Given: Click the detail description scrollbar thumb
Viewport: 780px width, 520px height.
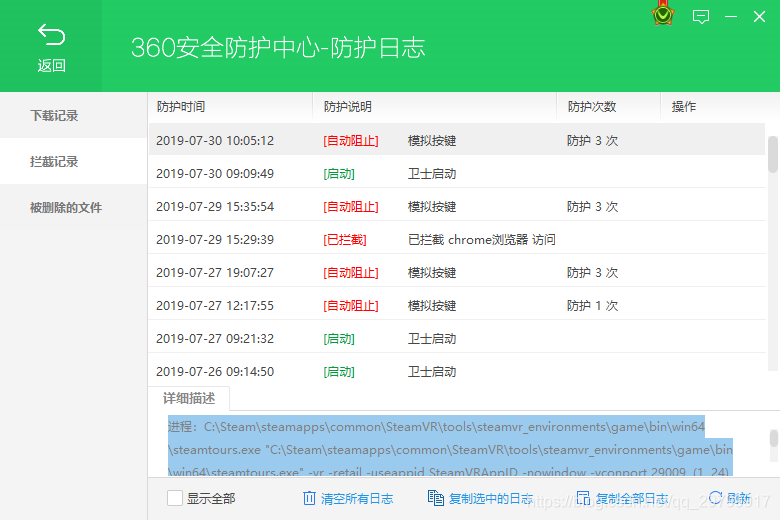Looking at the screenshot, I should click(774, 438).
